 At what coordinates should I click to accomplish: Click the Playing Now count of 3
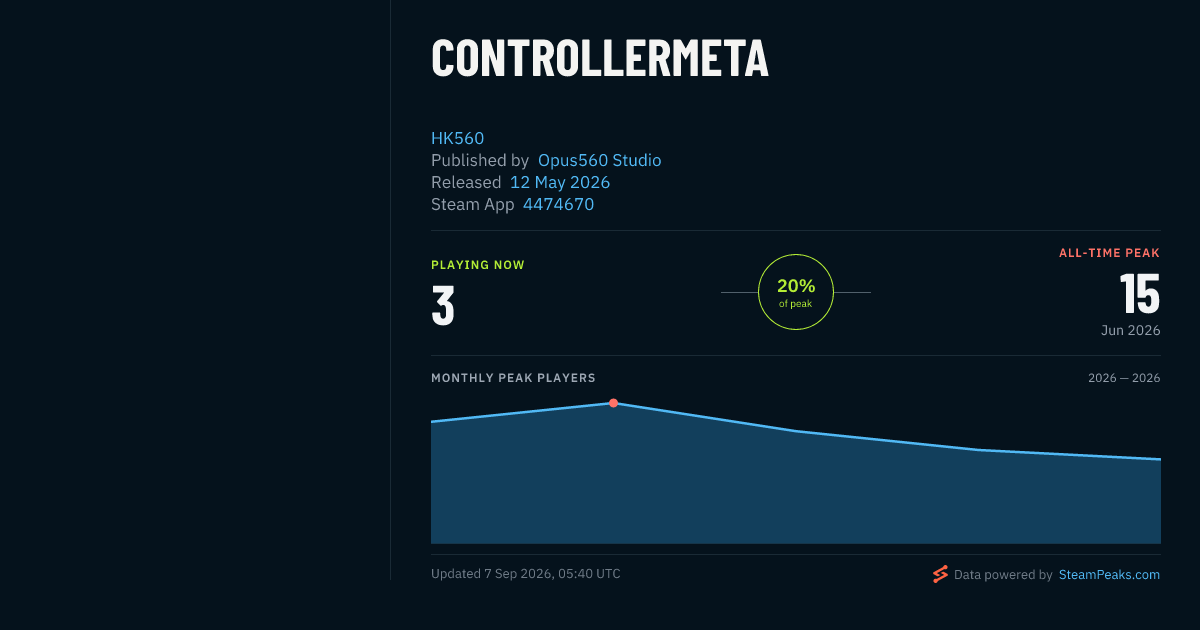coord(443,306)
